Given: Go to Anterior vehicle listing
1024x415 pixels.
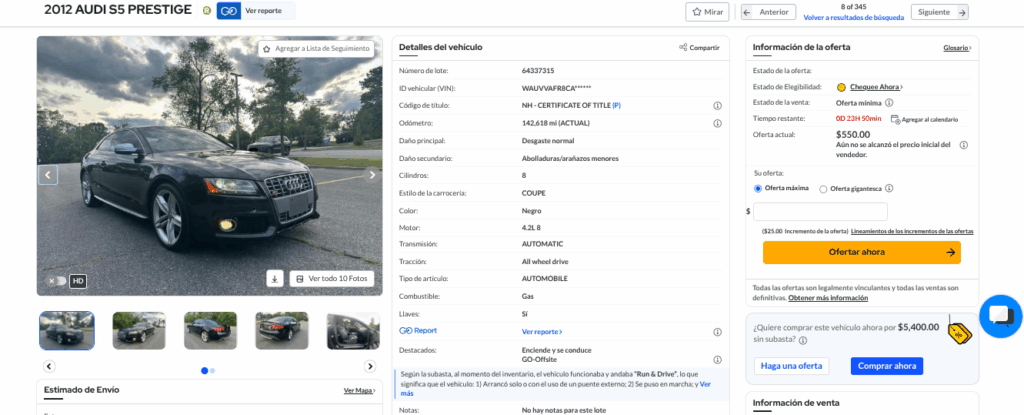Looking at the screenshot, I should 768,12.
